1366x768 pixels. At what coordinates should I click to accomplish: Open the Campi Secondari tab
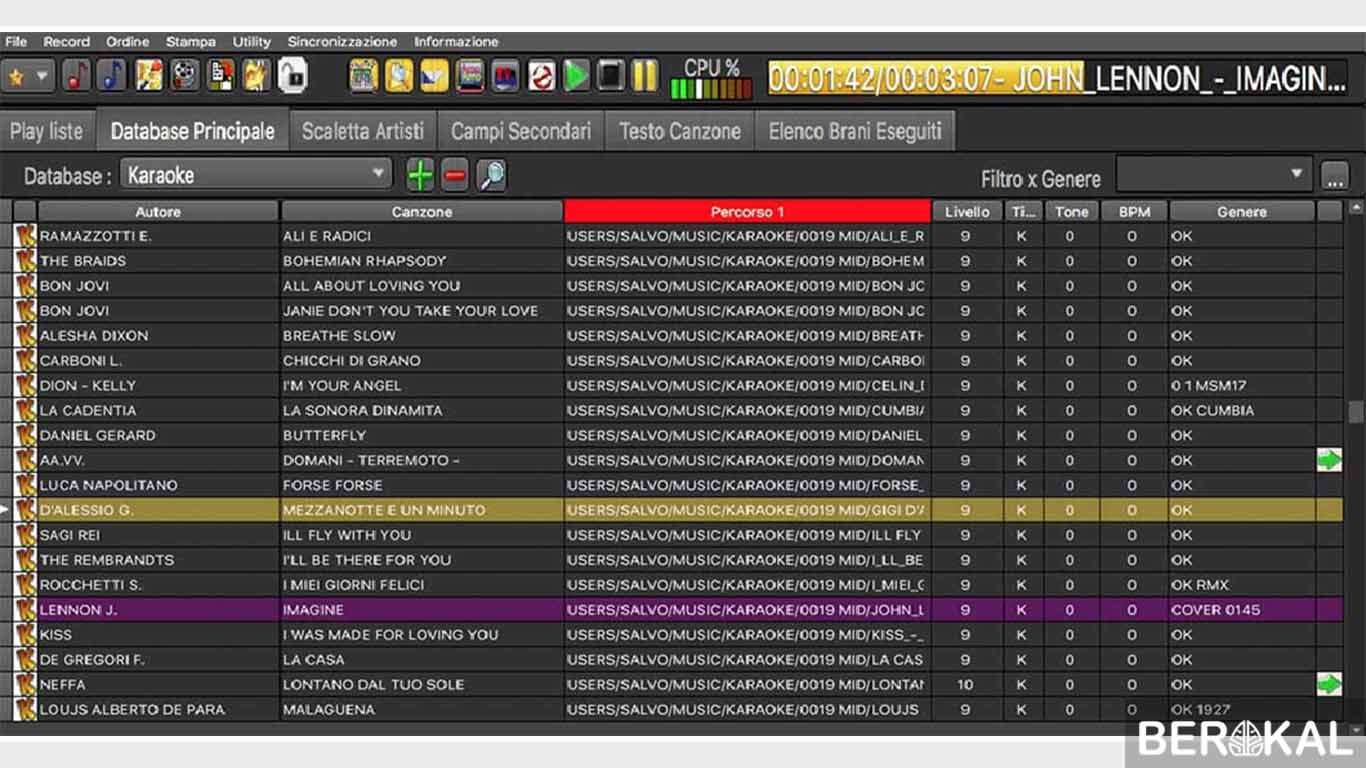(x=521, y=131)
